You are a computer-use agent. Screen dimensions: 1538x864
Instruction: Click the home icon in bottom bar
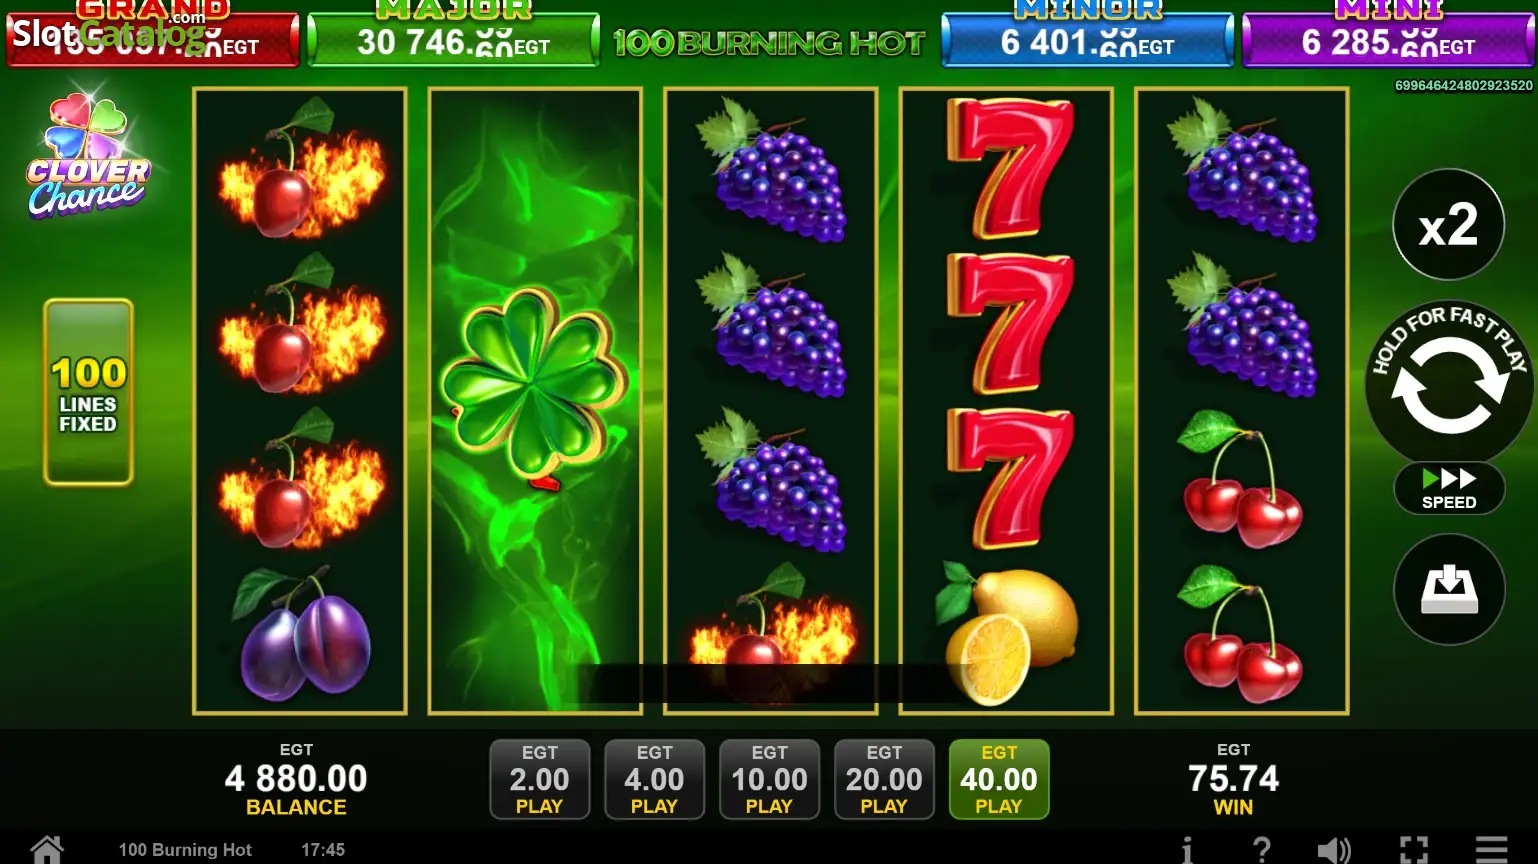click(x=47, y=850)
